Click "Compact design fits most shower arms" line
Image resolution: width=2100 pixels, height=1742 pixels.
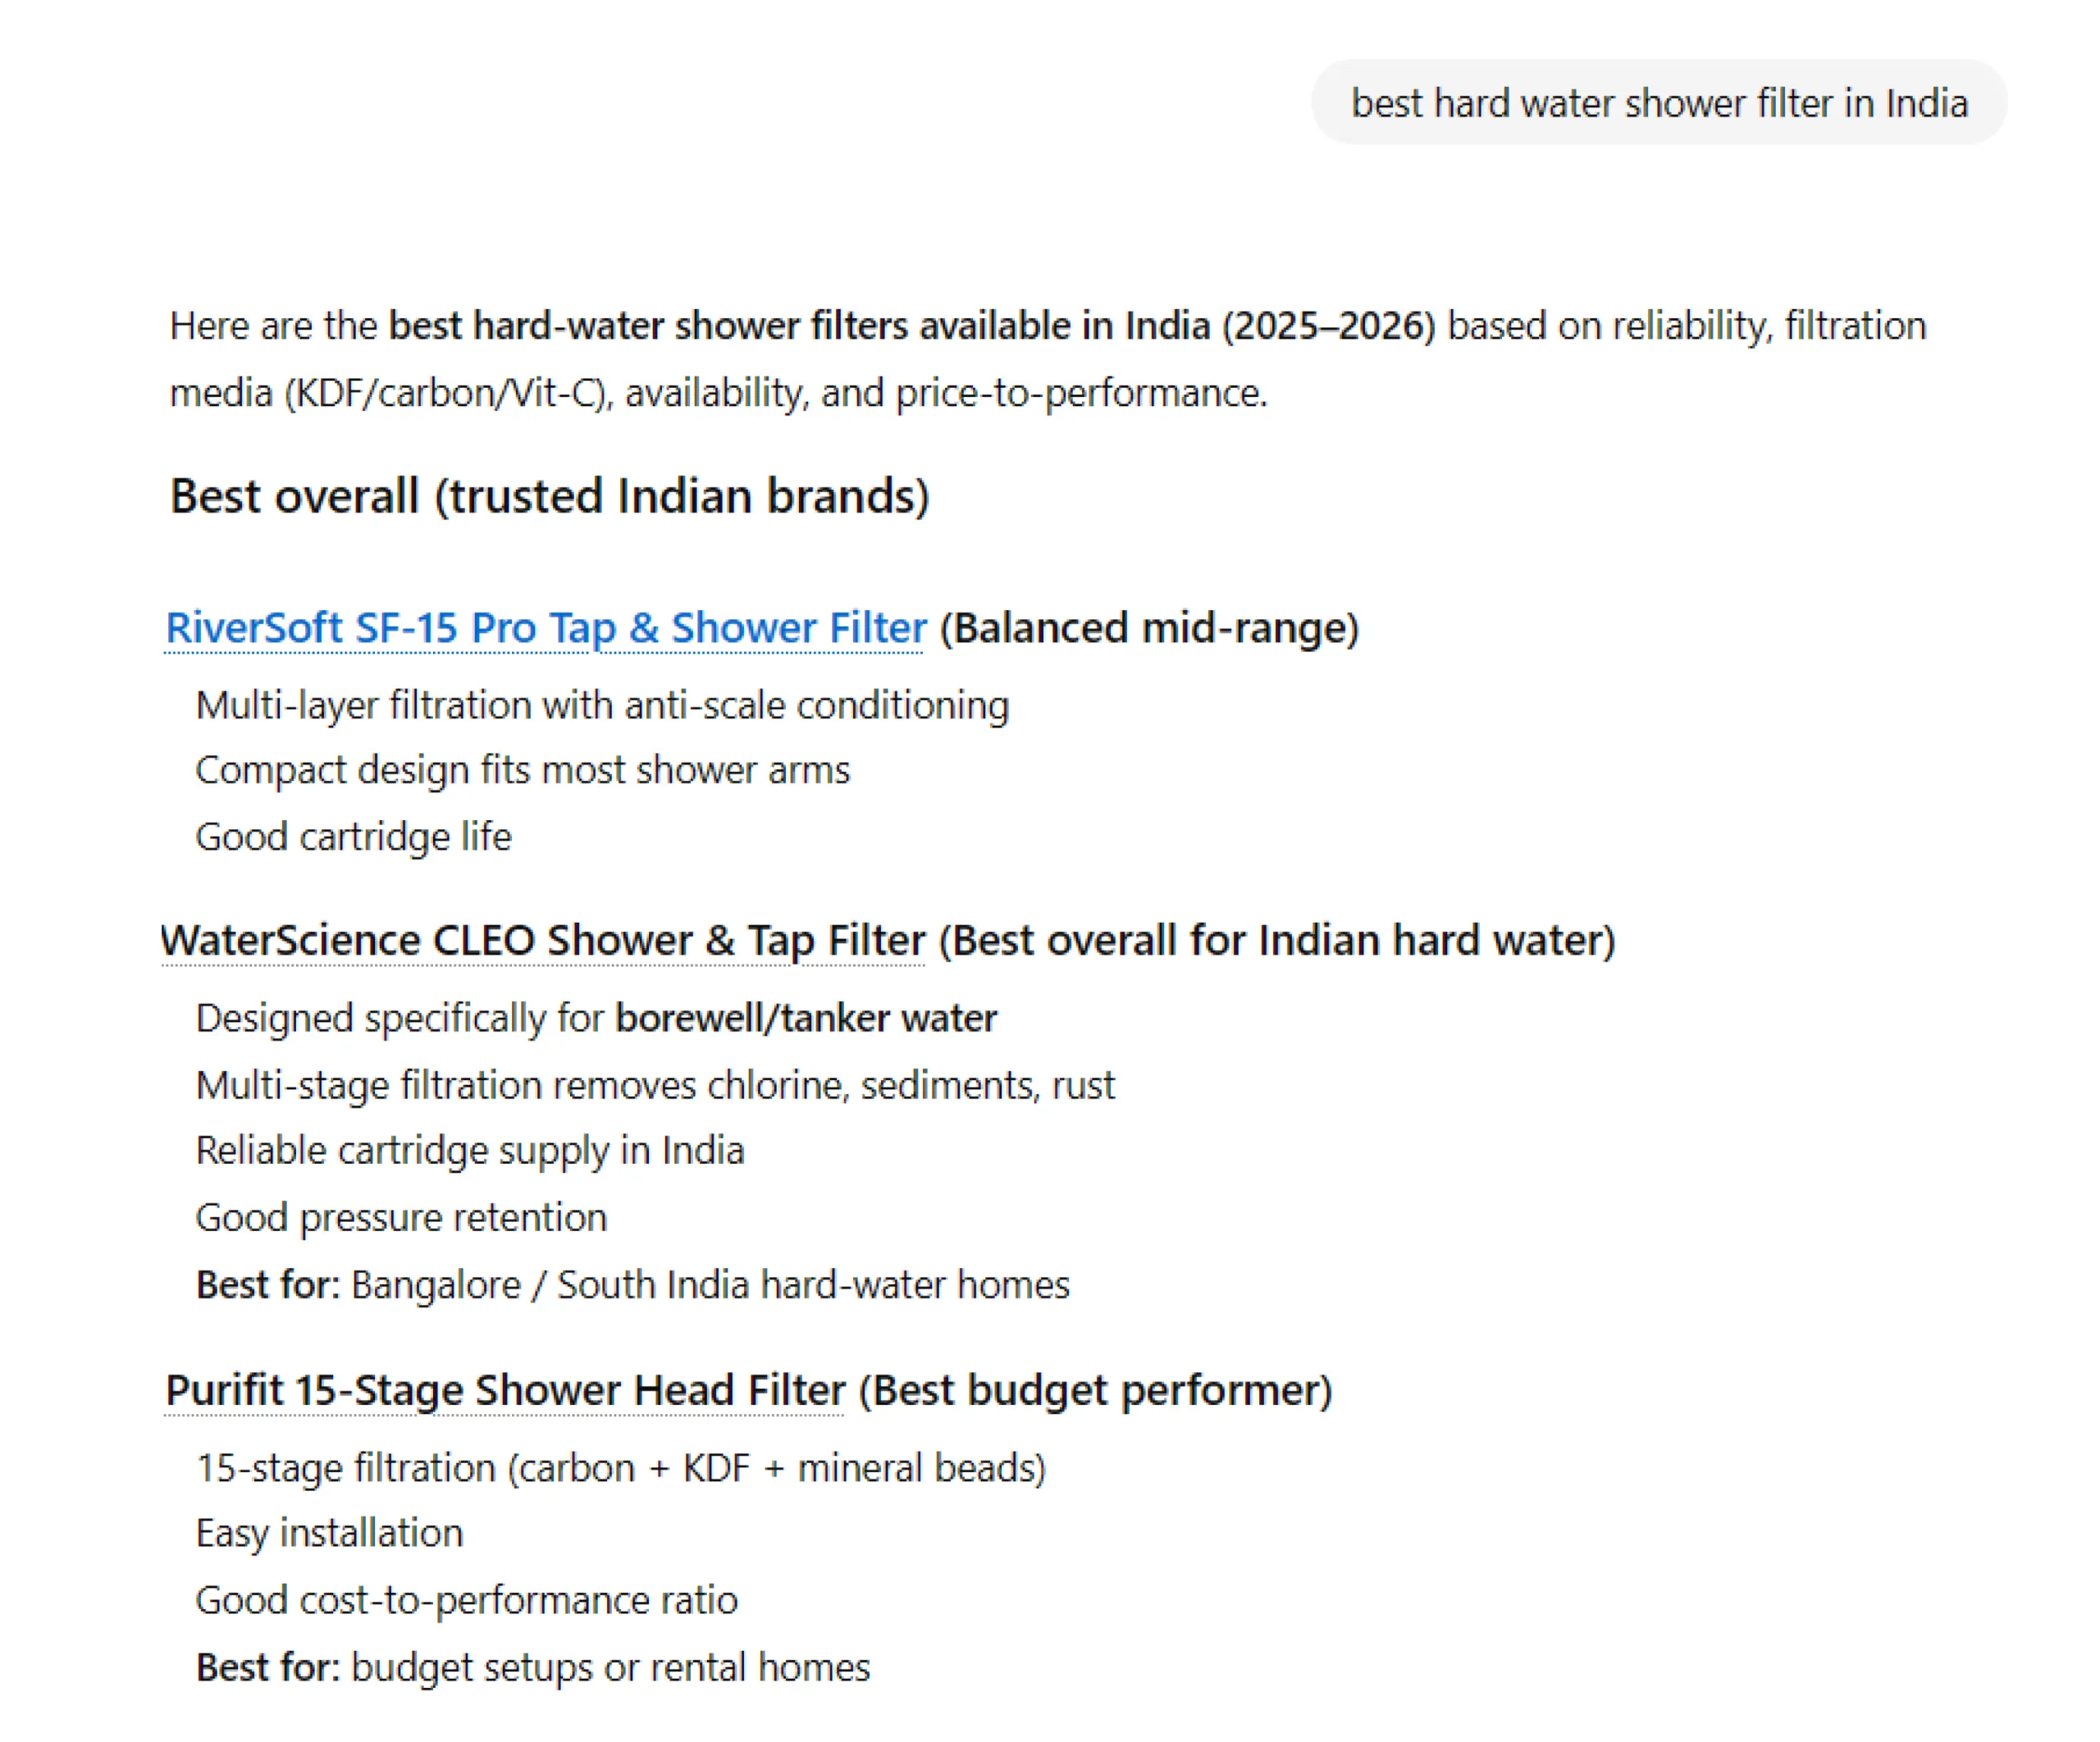pos(522,770)
